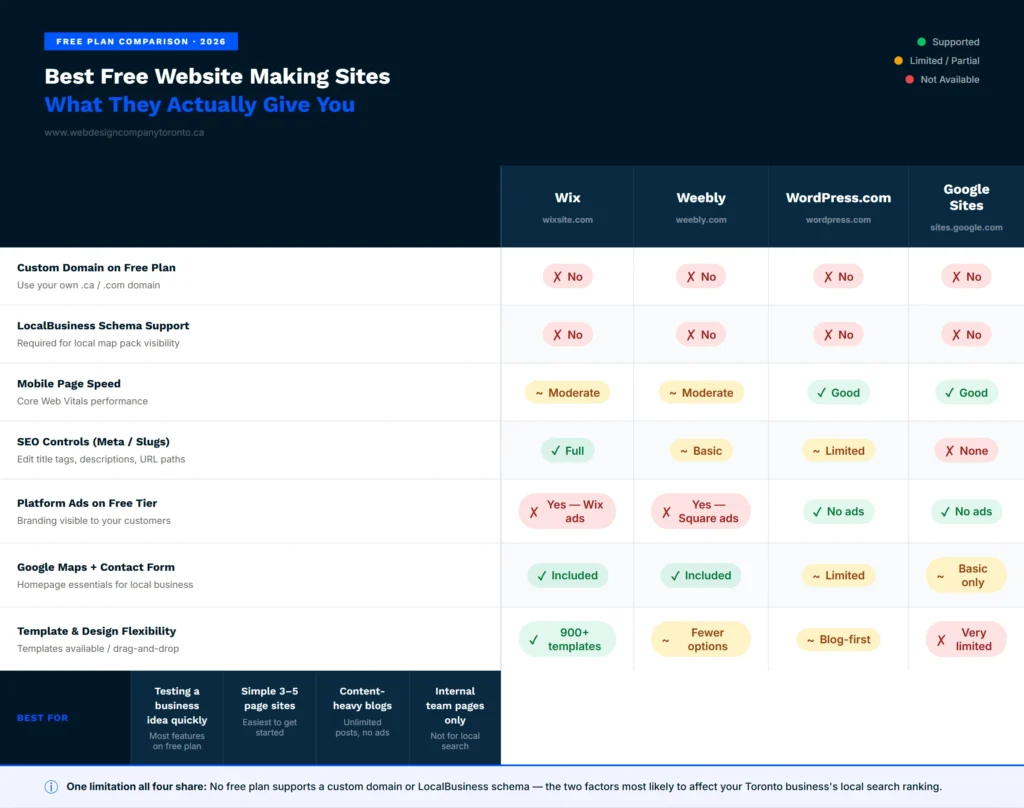Click the Very limited pill for Google Sites
This screenshot has width=1024, height=808.
coord(966,639)
